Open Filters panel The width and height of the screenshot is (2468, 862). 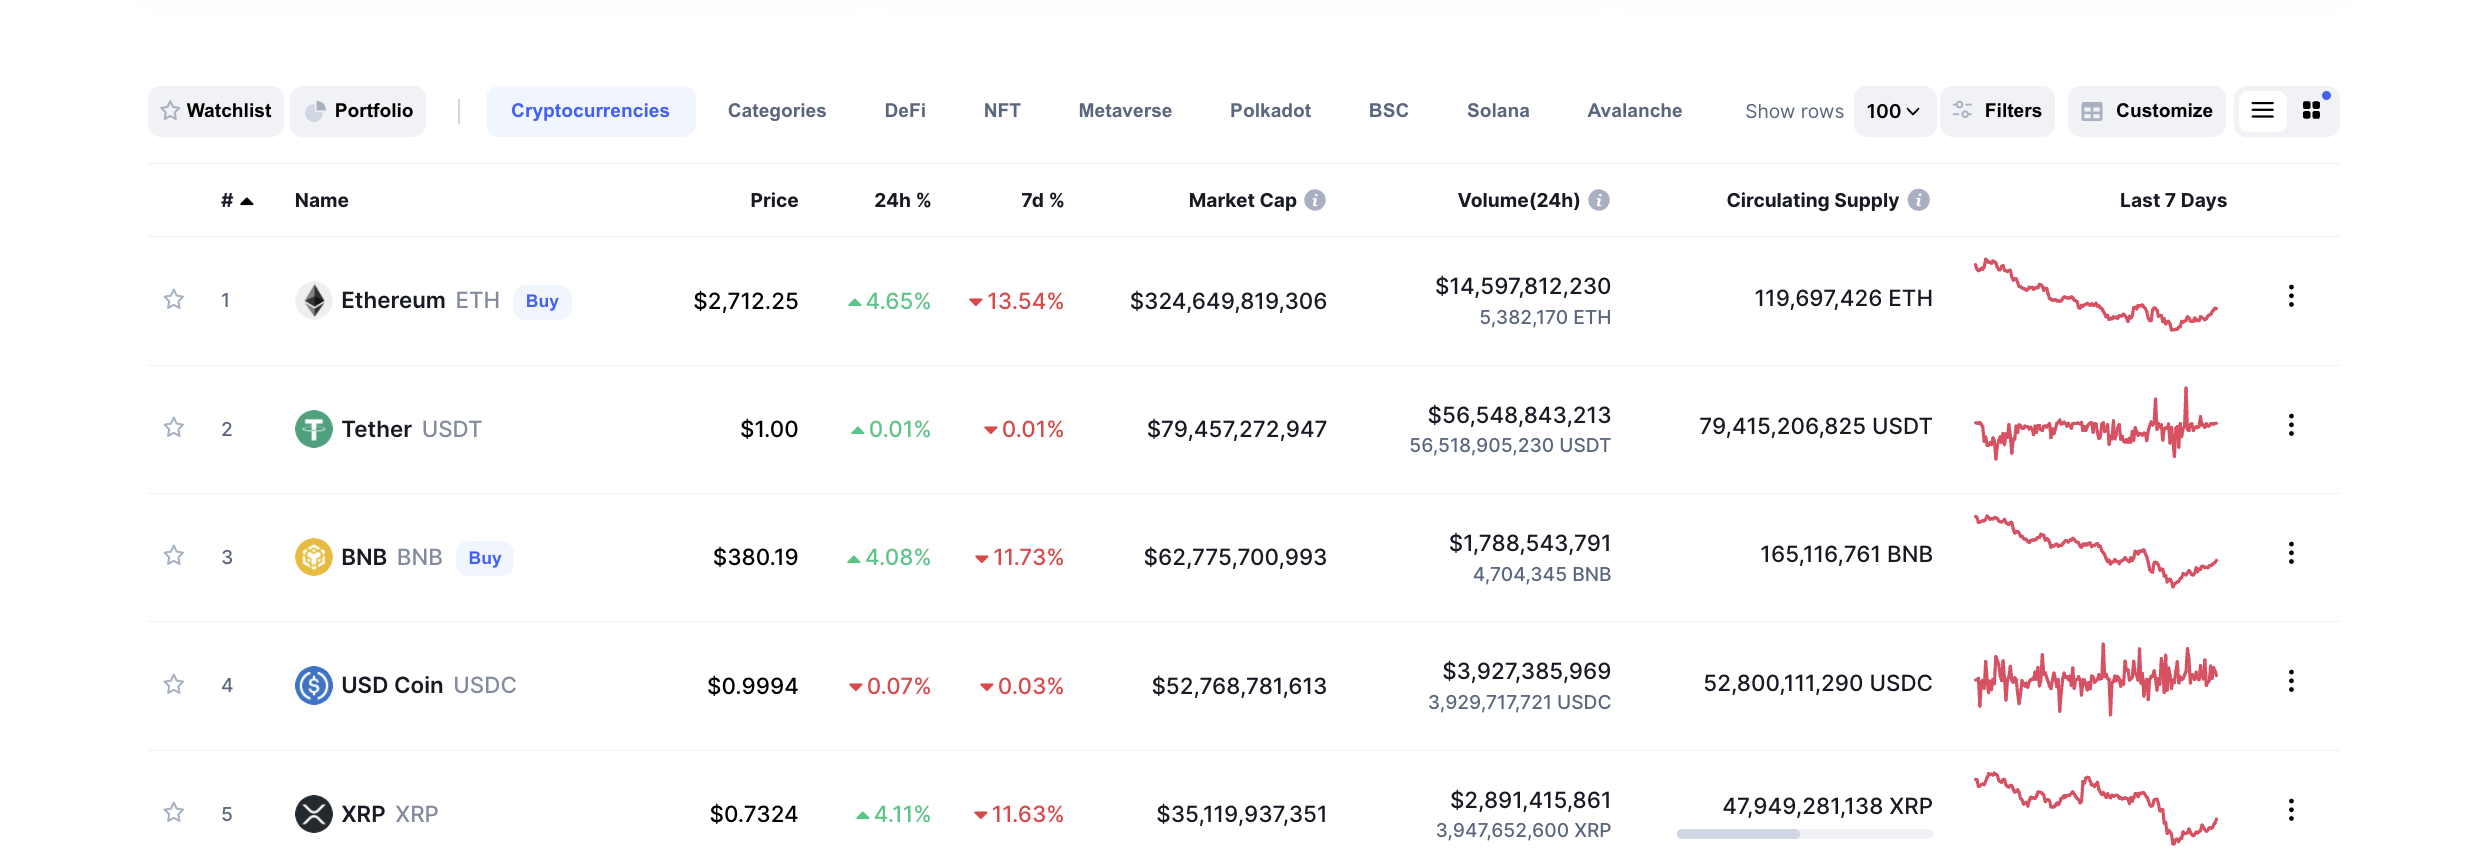tap(1997, 111)
